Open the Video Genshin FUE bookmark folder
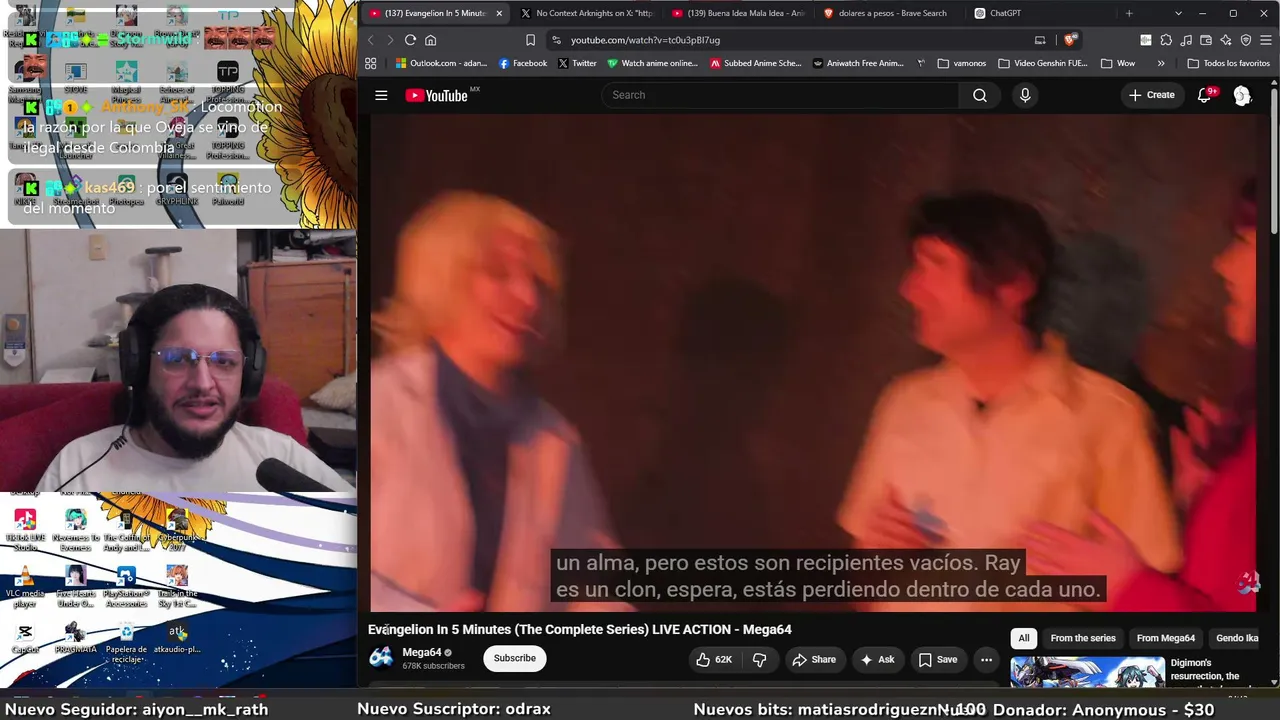This screenshot has height=720, width=1280. (1042, 63)
